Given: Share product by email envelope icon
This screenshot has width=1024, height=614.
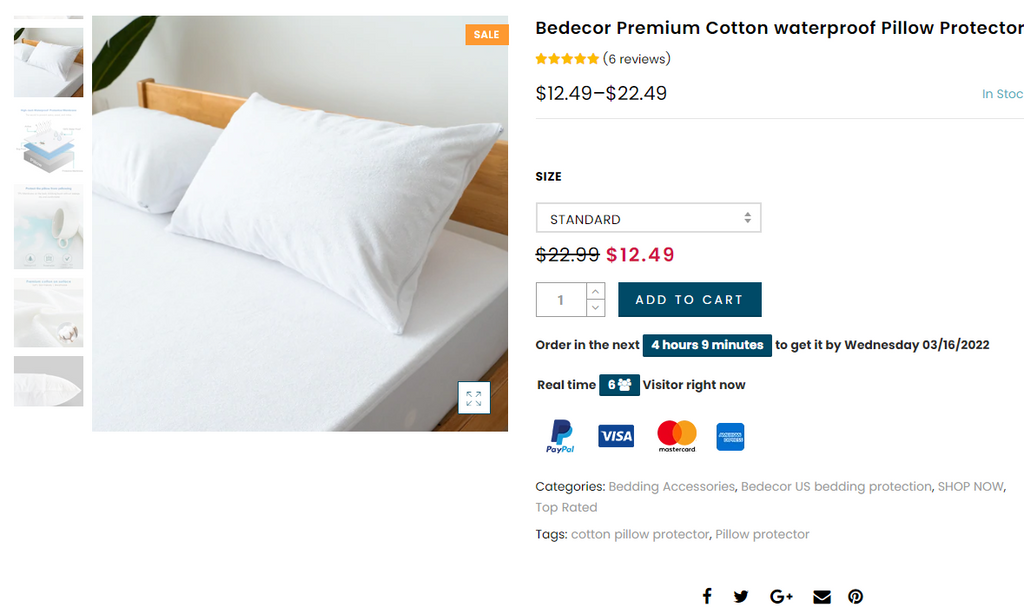Looking at the screenshot, I should click(822, 596).
